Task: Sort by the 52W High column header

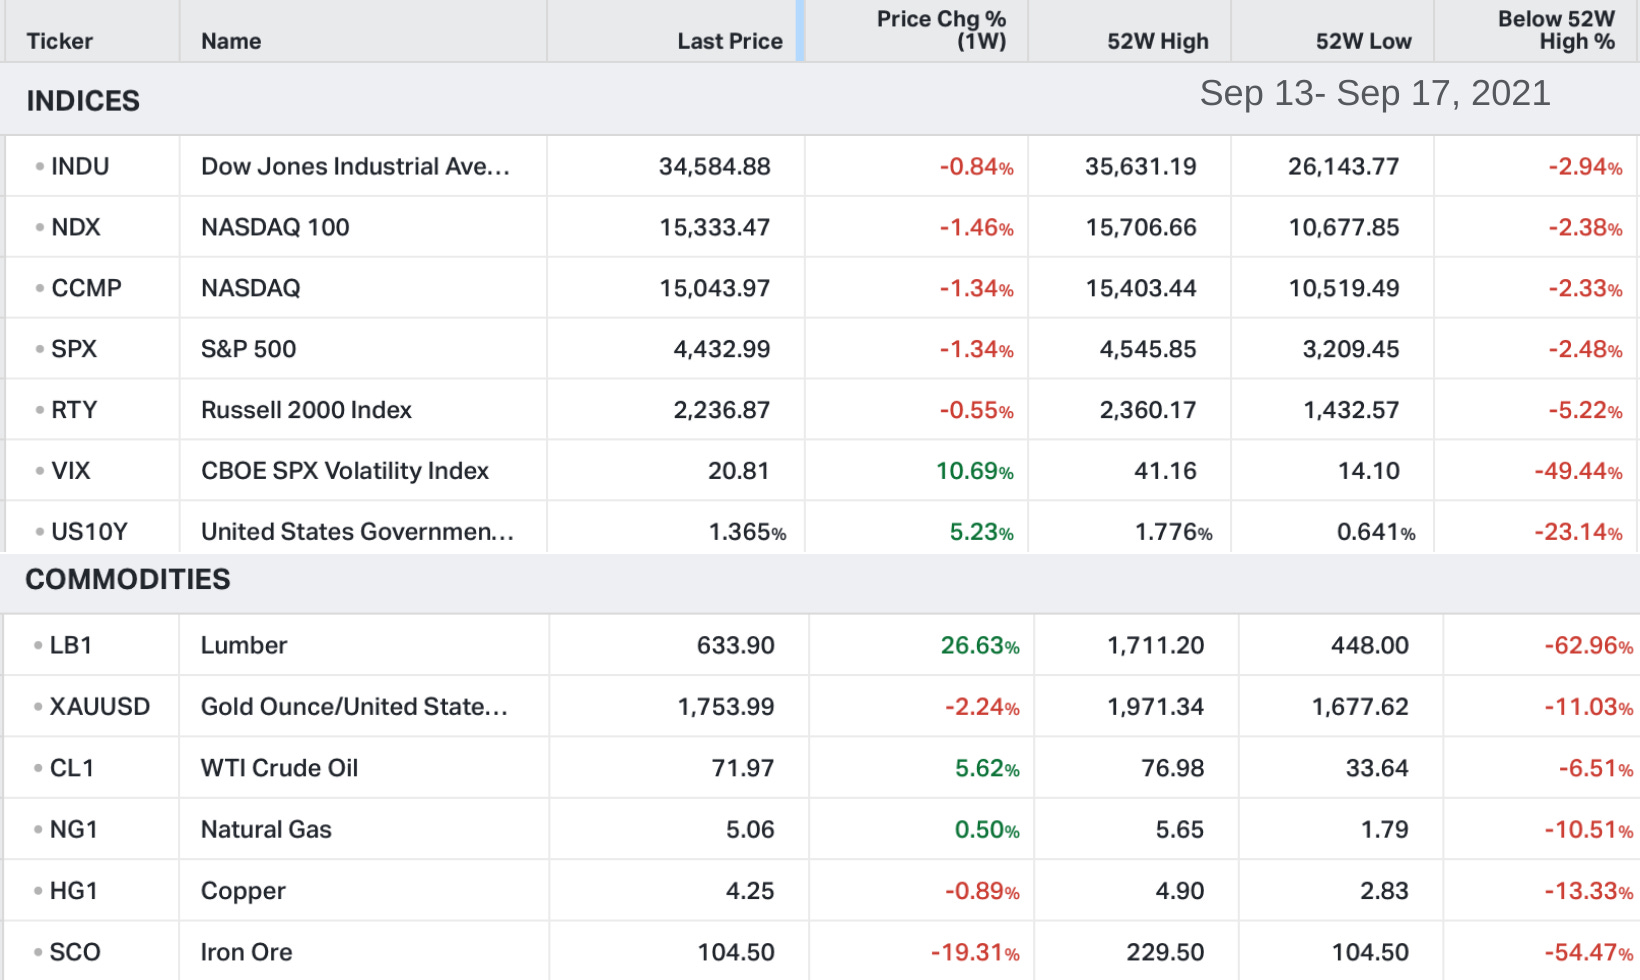Action: (x=1158, y=41)
